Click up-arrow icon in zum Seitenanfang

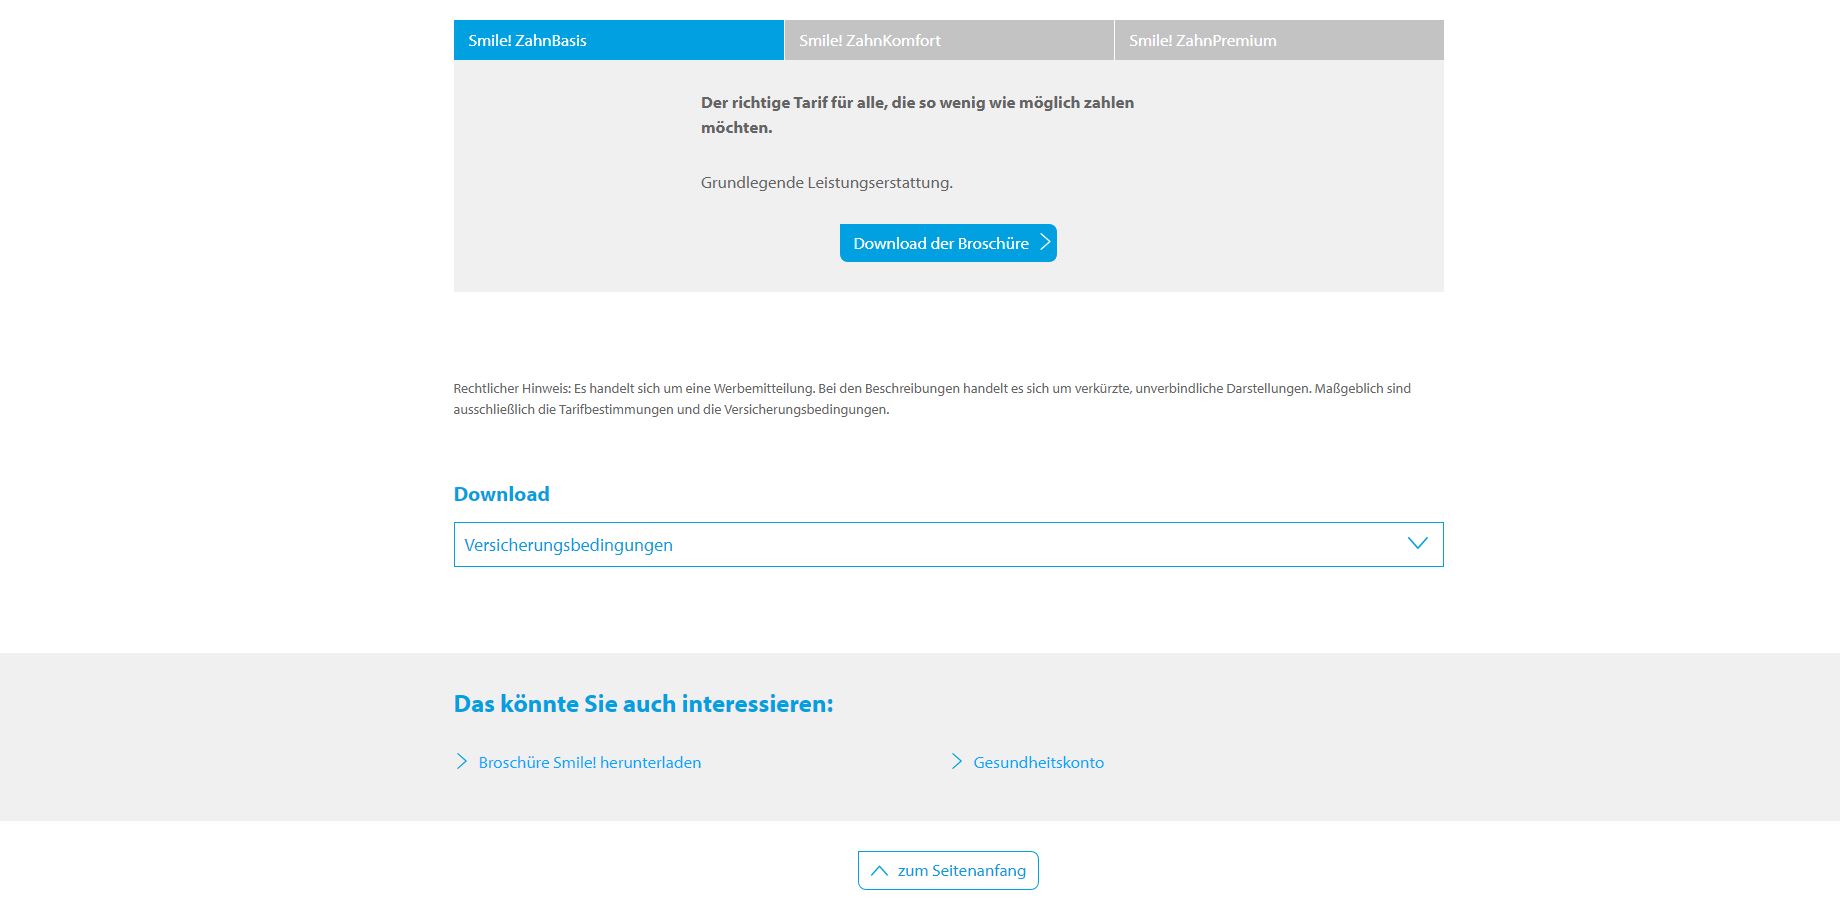click(x=879, y=871)
